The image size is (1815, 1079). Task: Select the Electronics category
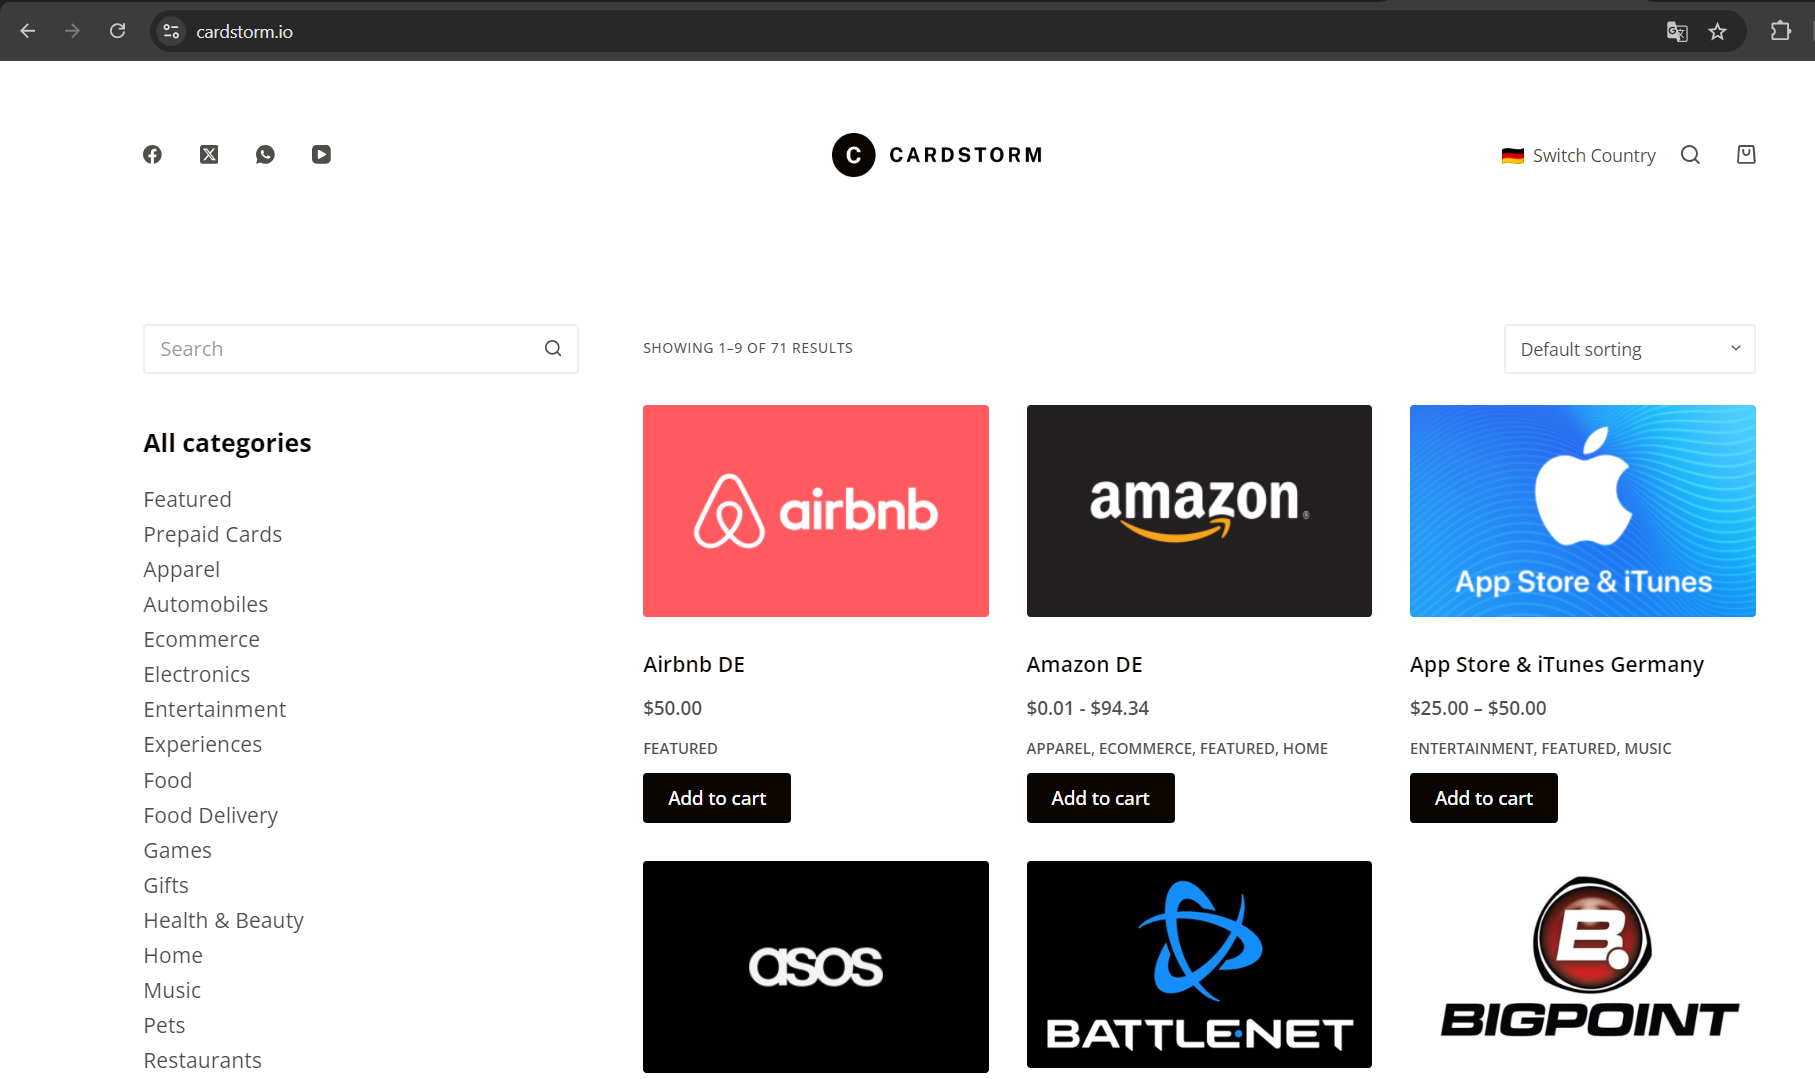[x=196, y=674]
